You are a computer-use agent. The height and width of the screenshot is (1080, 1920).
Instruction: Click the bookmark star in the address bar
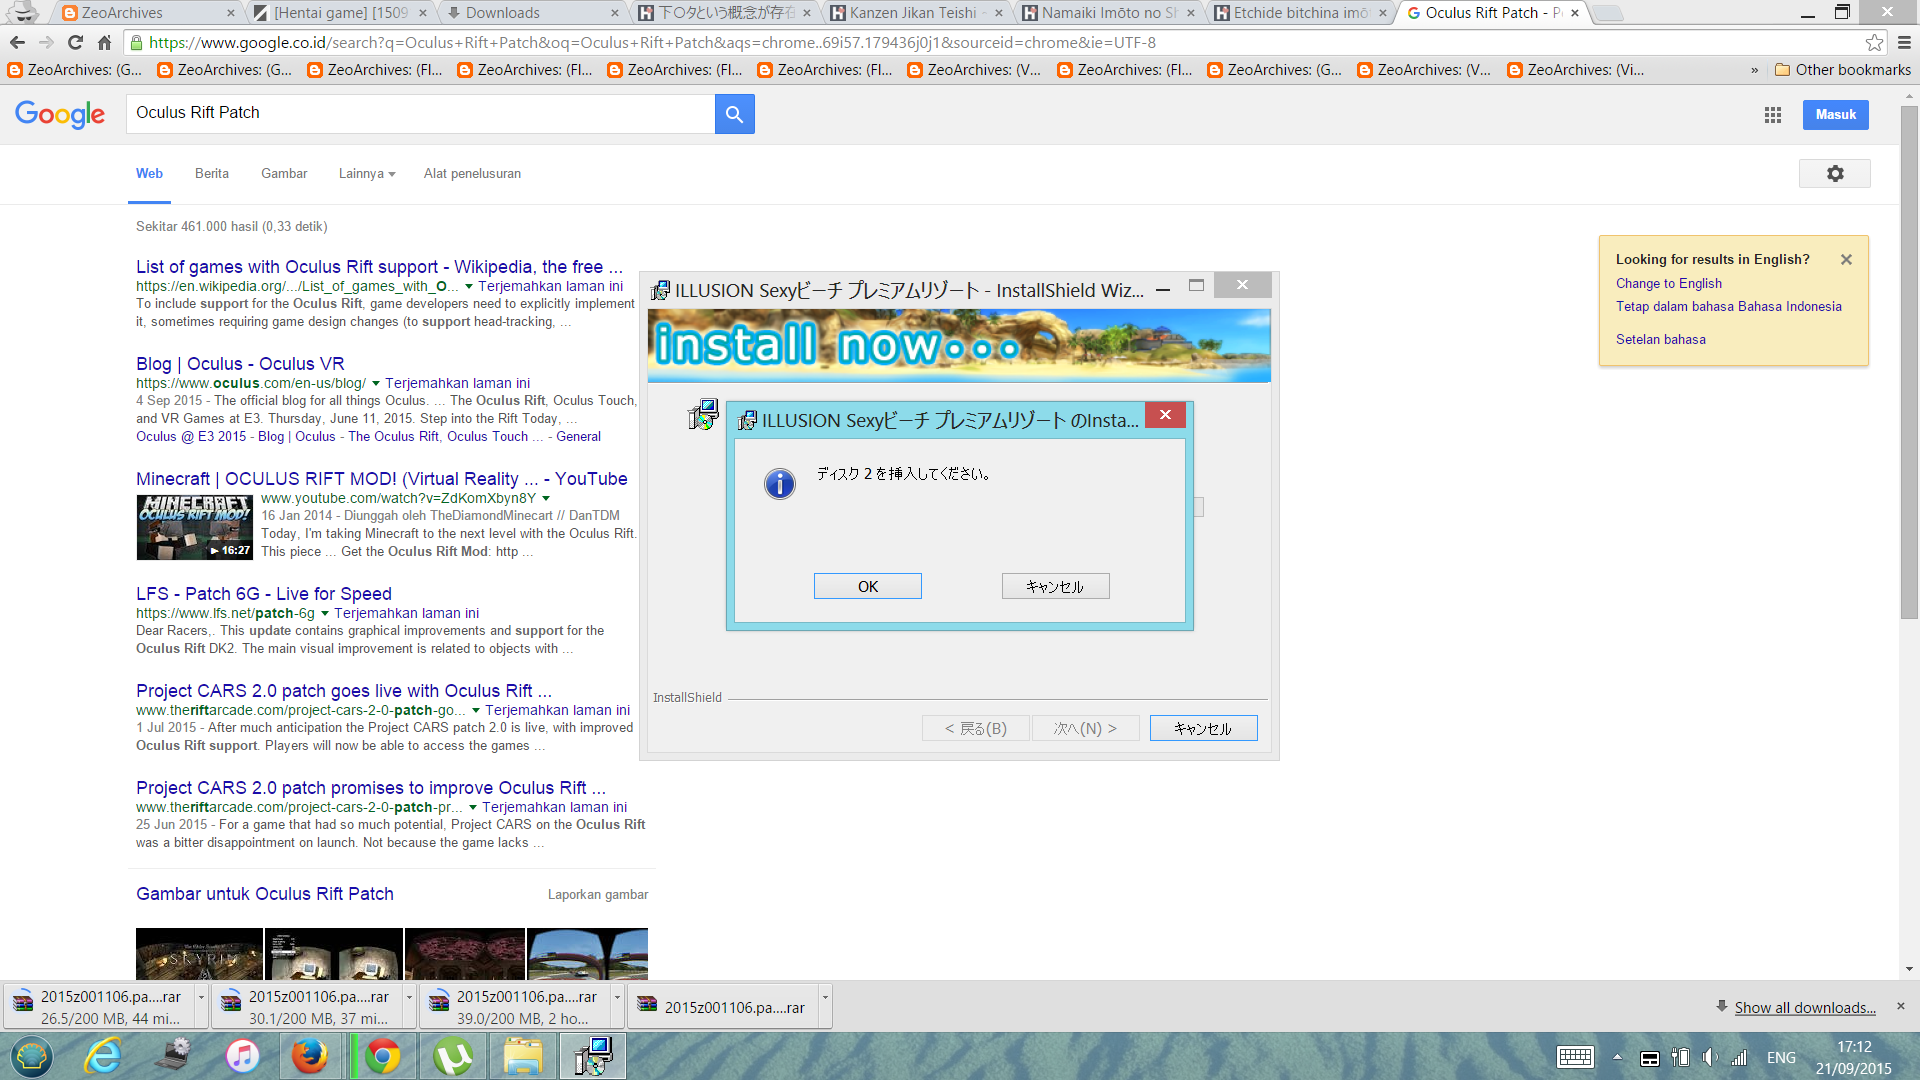(1874, 42)
